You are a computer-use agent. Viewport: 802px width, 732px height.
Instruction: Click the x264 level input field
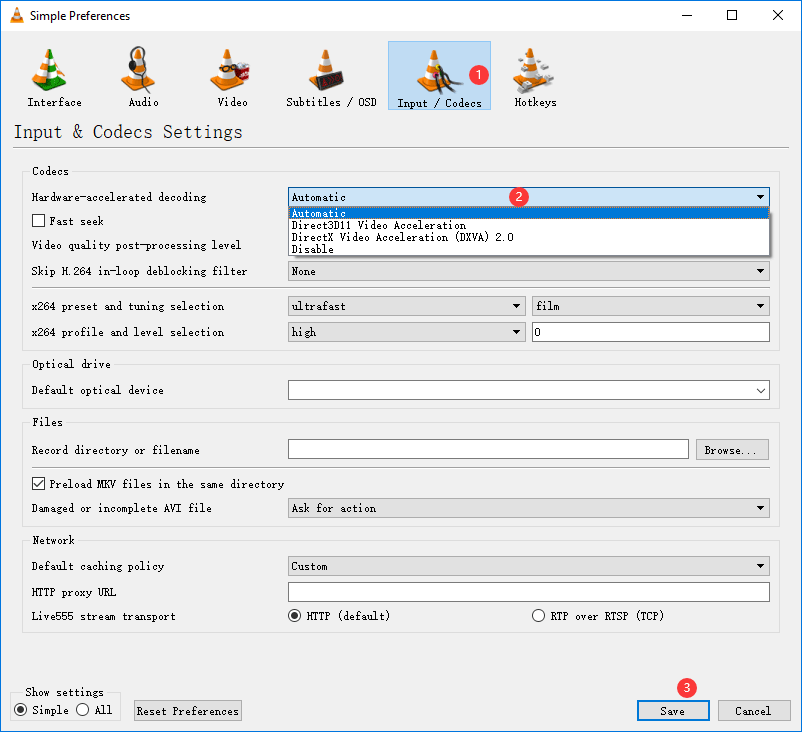[x=651, y=332]
